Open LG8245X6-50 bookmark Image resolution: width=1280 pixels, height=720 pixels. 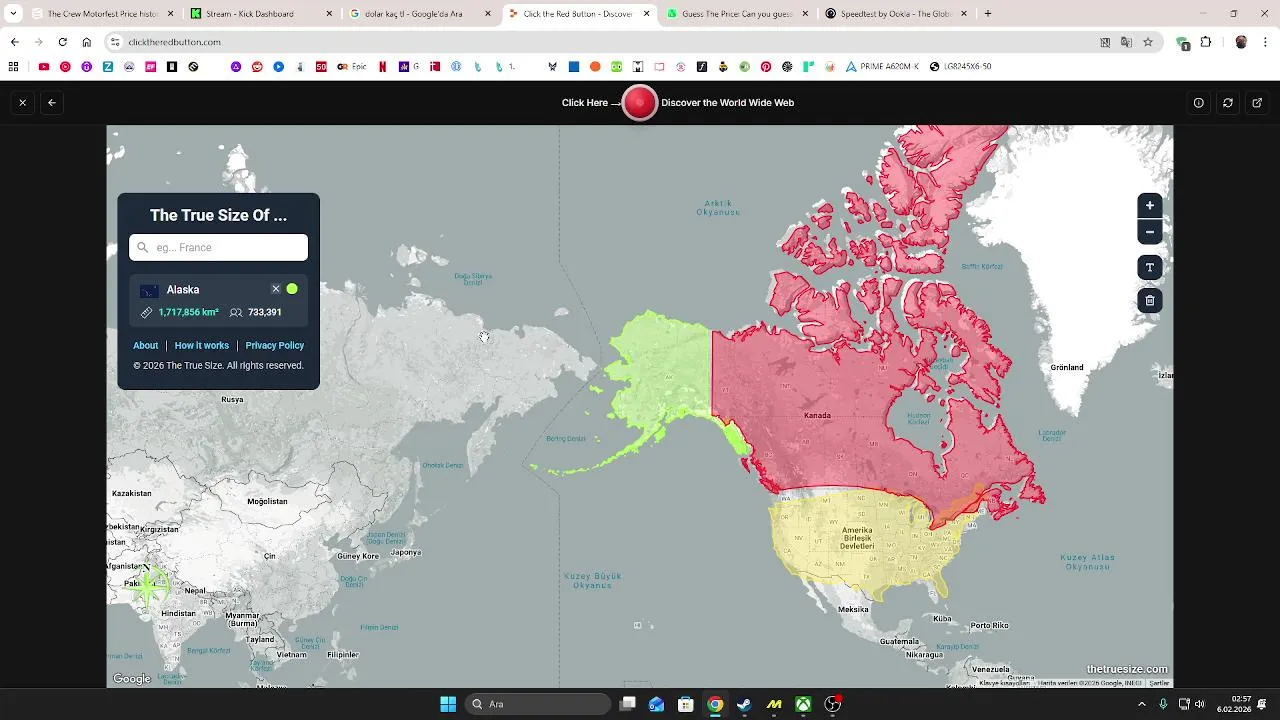[x=960, y=66]
